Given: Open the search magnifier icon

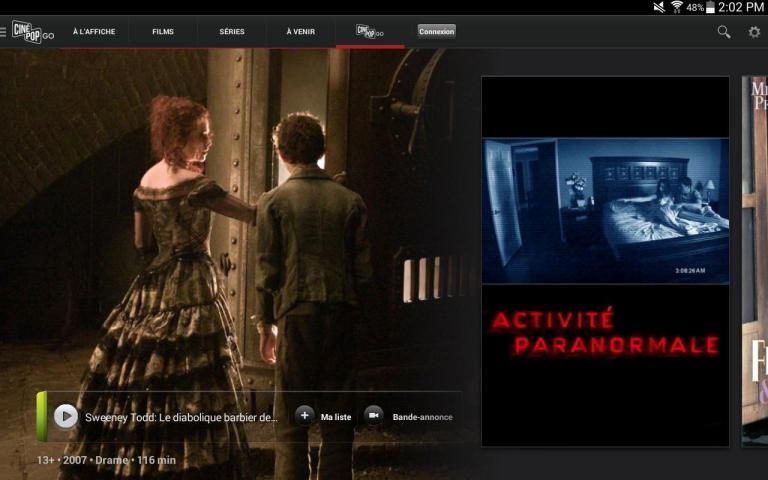Looking at the screenshot, I should click(x=724, y=32).
